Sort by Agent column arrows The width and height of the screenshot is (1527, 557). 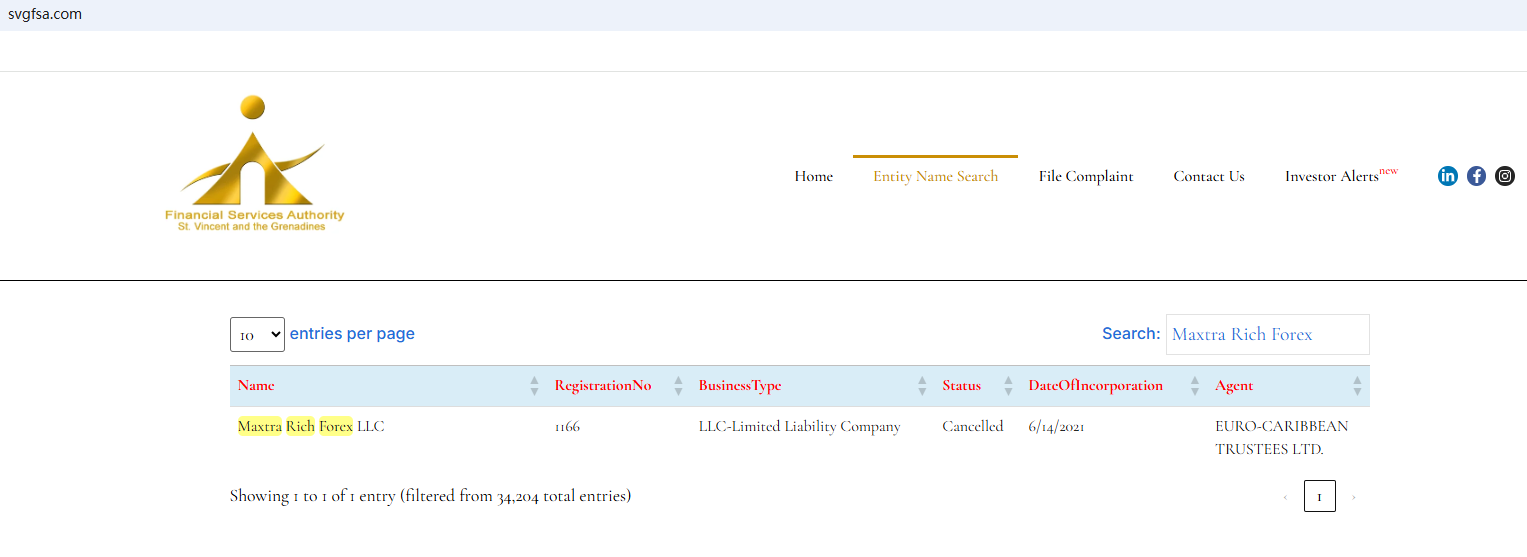(x=1357, y=386)
